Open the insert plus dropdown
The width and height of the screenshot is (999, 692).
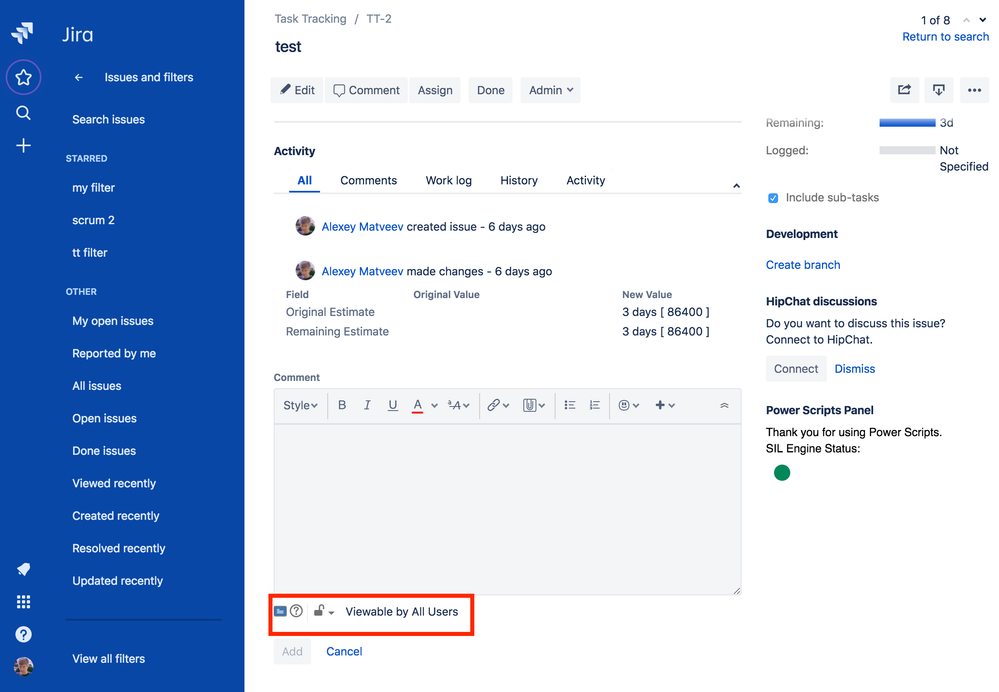point(665,405)
